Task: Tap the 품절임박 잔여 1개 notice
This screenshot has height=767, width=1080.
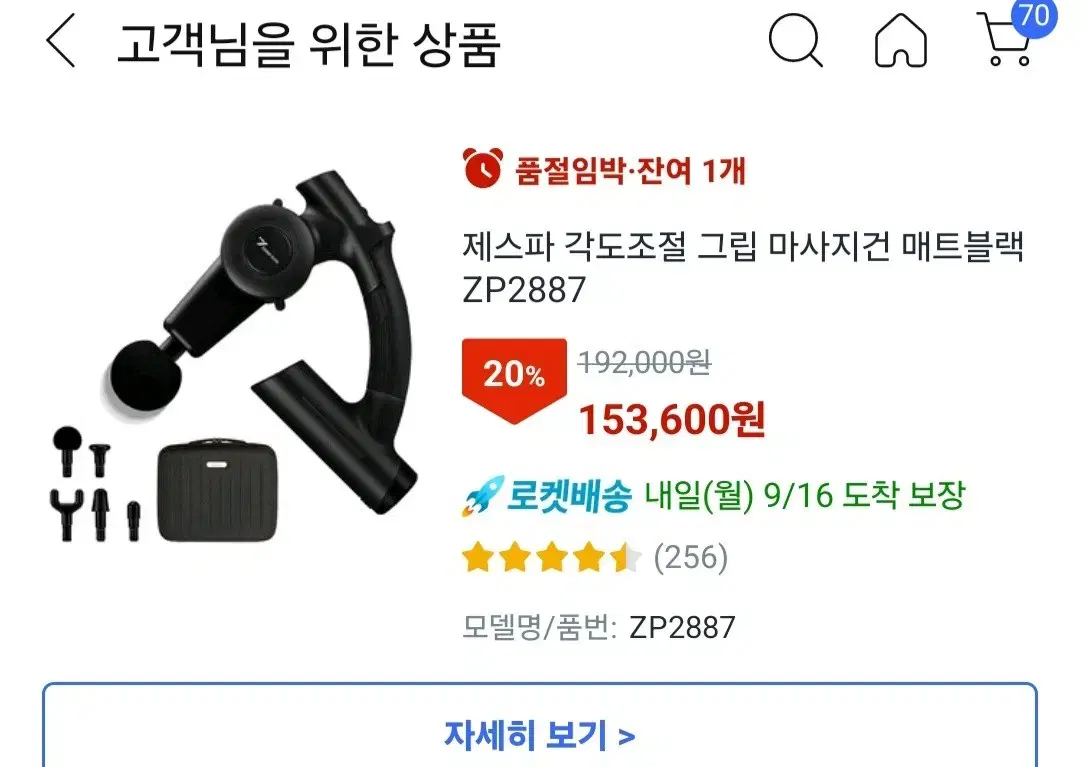Action: point(630,170)
